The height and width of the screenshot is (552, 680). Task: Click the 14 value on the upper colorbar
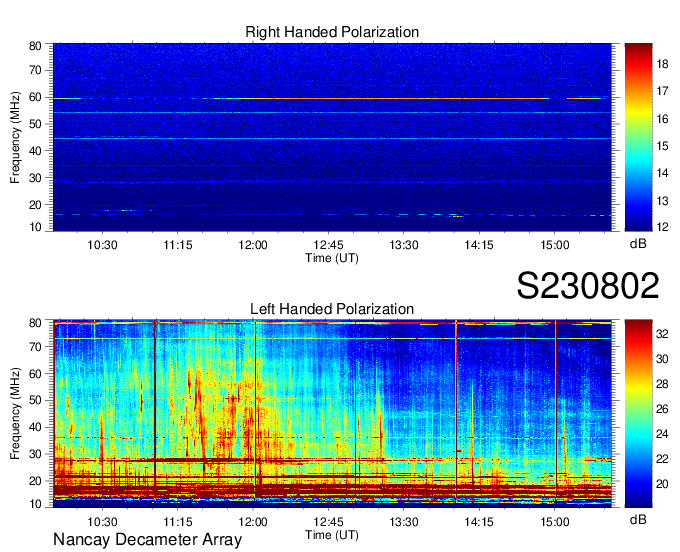pyautogui.click(x=662, y=173)
